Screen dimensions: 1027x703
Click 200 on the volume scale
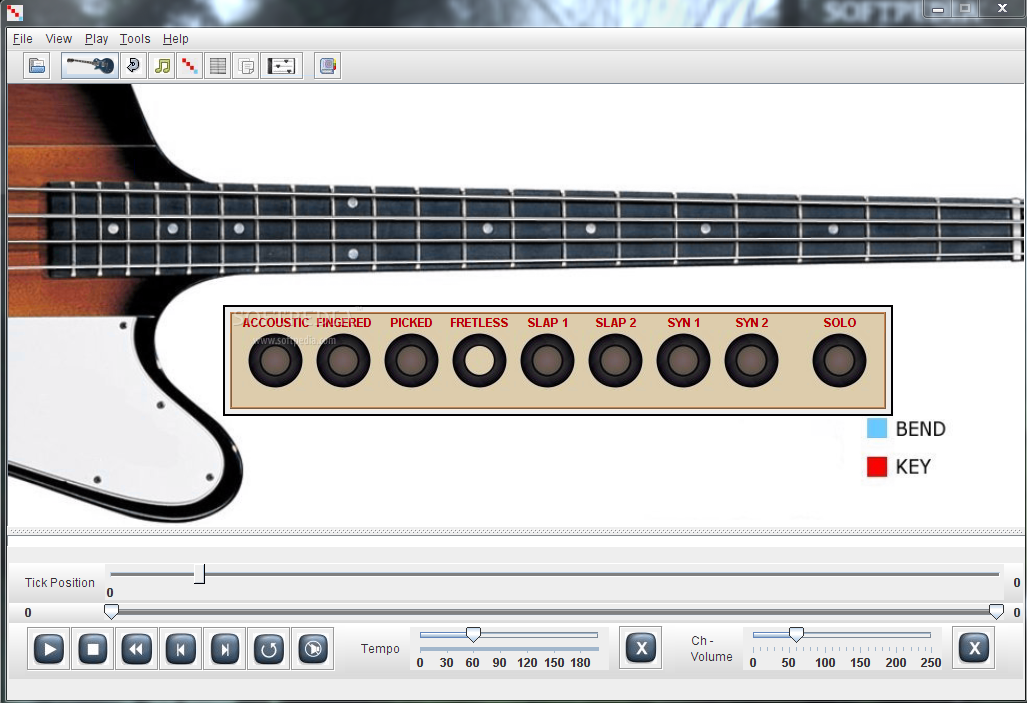(895, 662)
